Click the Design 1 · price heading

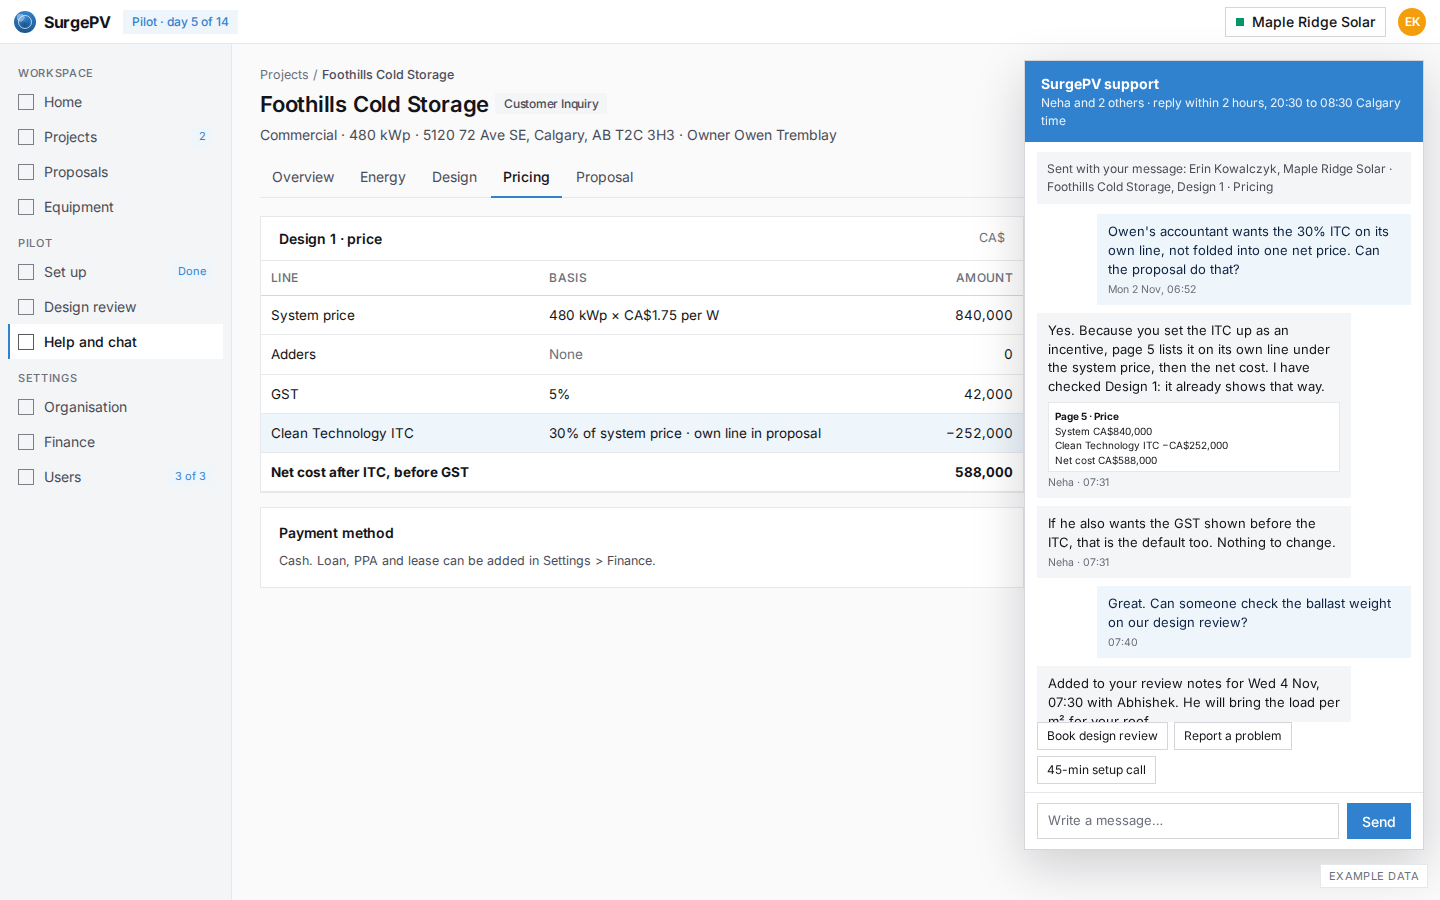[330, 239]
